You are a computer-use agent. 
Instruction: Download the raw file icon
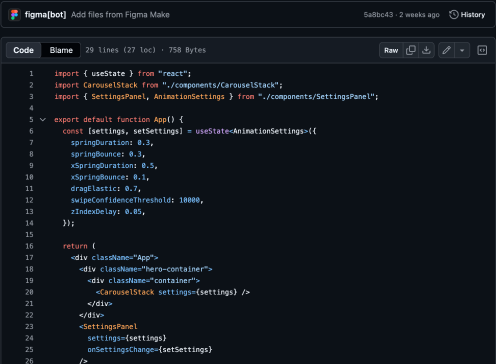click(426, 50)
